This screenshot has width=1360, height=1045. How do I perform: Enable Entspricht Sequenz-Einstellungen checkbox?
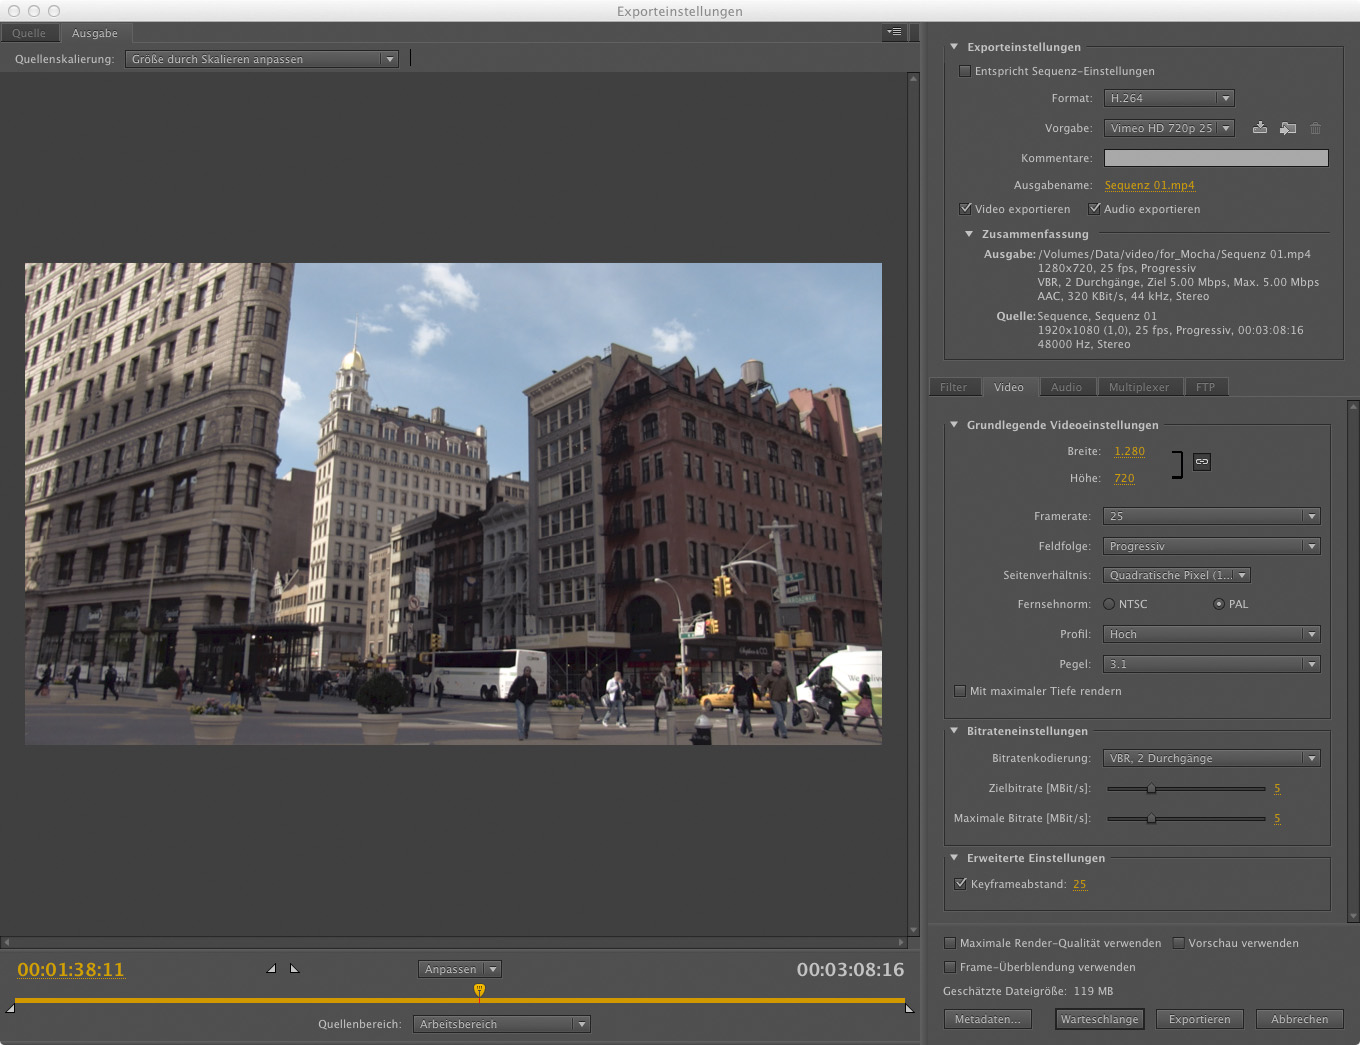tap(965, 71)
